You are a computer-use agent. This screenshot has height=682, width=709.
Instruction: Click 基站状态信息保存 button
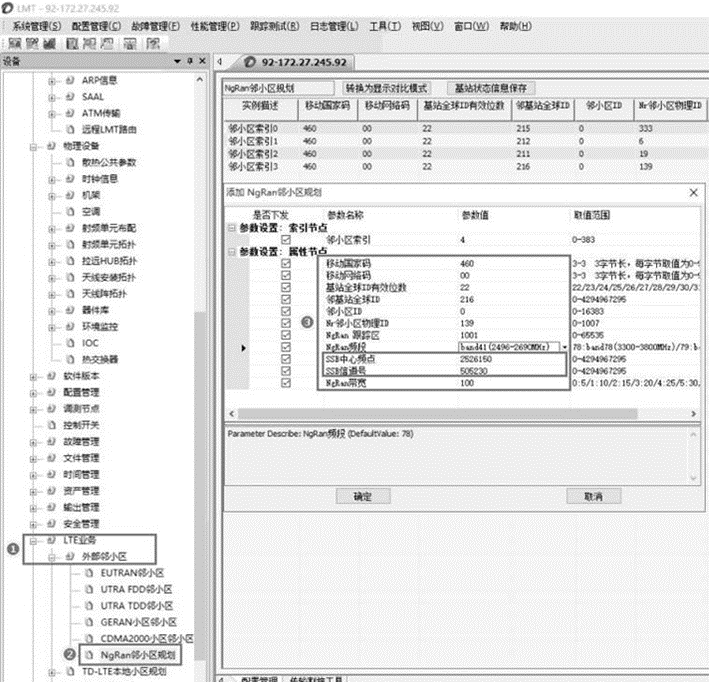(x=491, y=88)
